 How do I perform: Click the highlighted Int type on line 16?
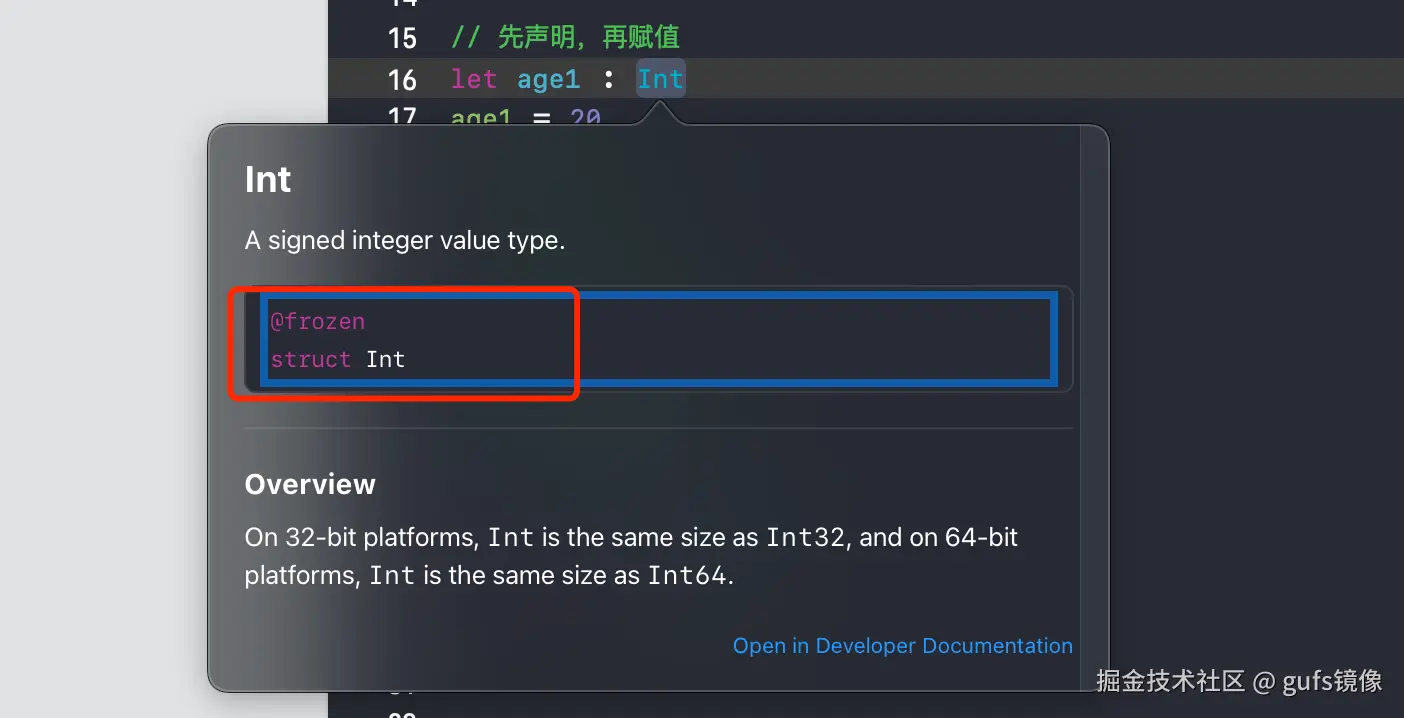(661, 79)
